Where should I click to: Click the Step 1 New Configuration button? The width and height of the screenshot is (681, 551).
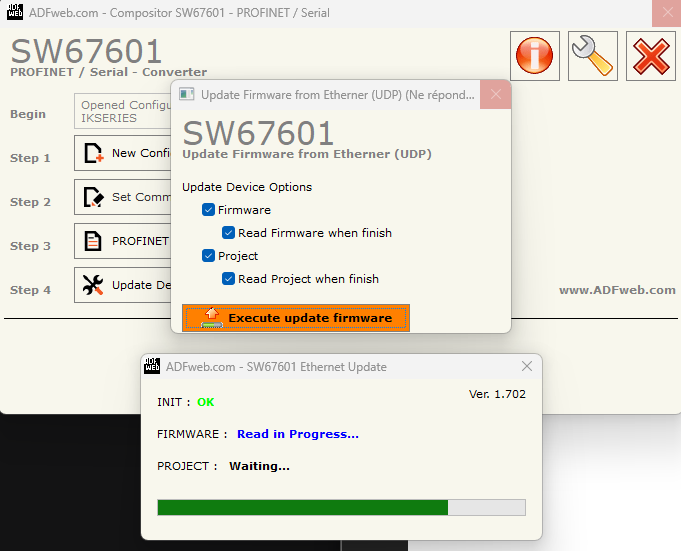click(x=123, y=153)
